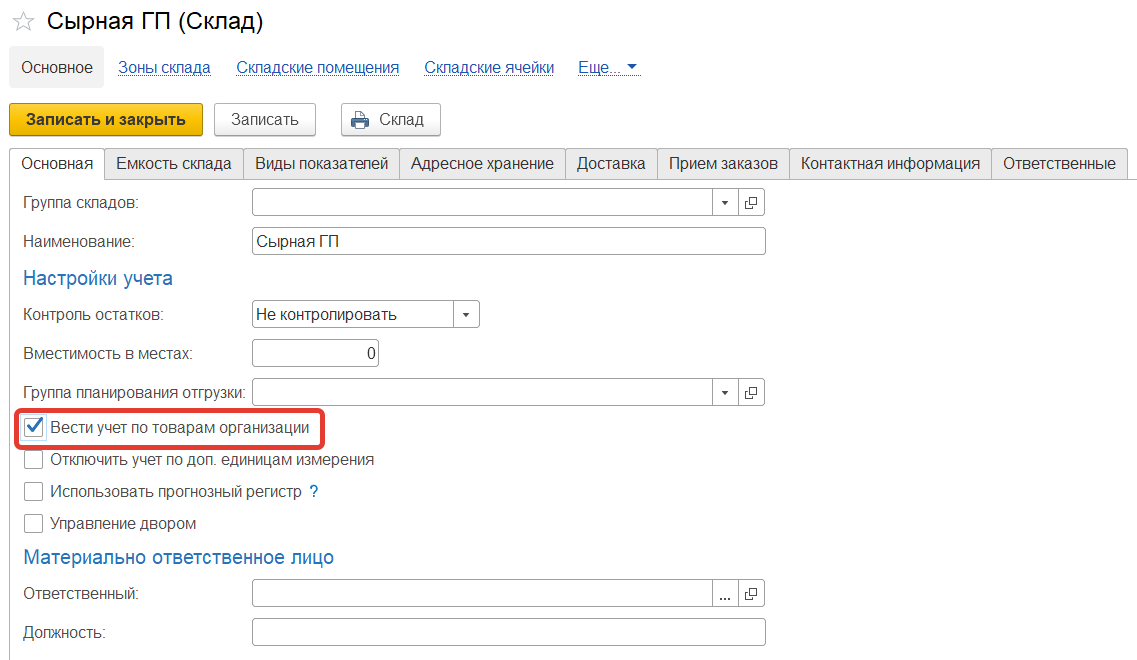Expand Группа планирования отгрузки dropdown
This screenshot has height=660, width=1137.
click(x=726, y=392)
